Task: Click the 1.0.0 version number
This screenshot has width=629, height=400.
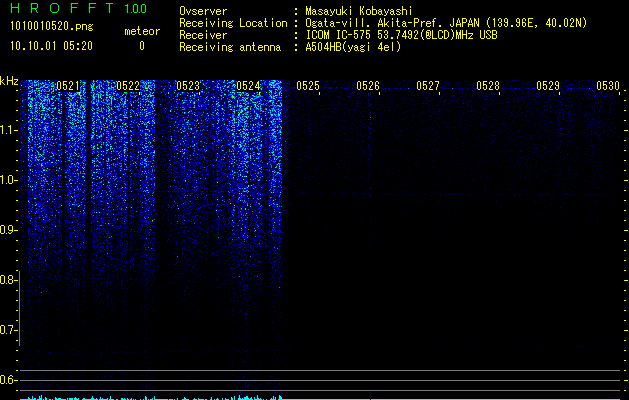Action: click(135, 8)
